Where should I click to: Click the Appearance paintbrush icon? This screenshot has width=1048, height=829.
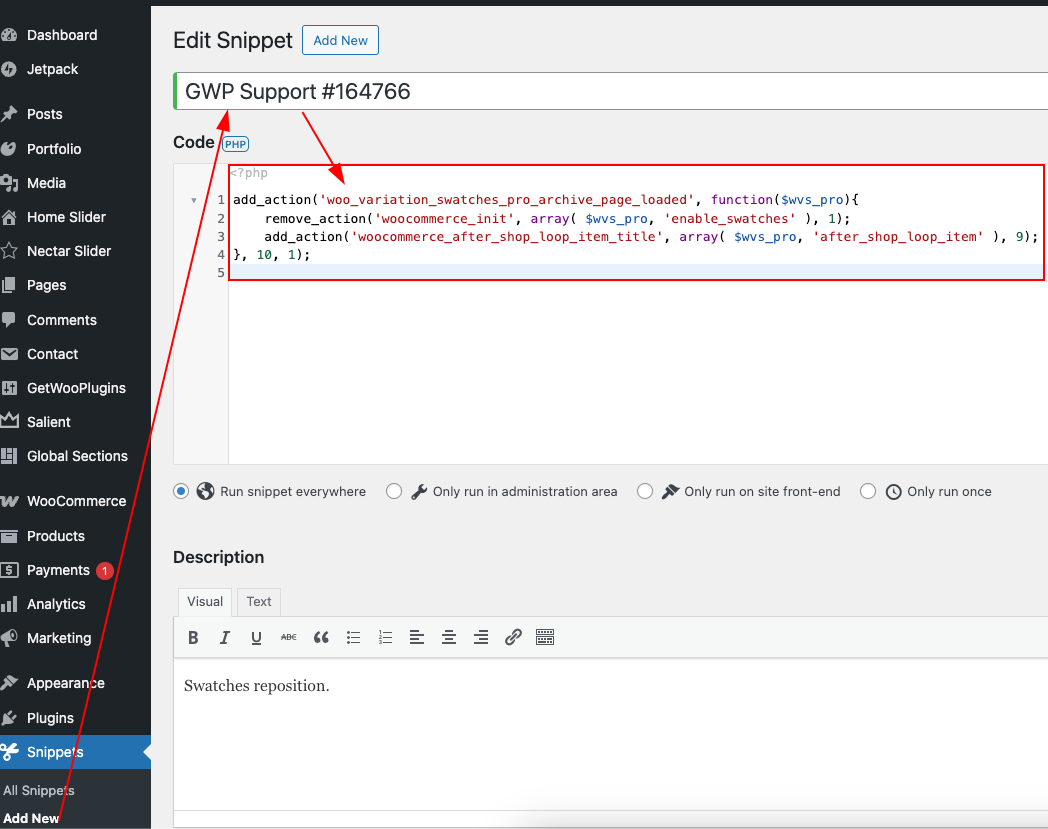tap(9, 683)
